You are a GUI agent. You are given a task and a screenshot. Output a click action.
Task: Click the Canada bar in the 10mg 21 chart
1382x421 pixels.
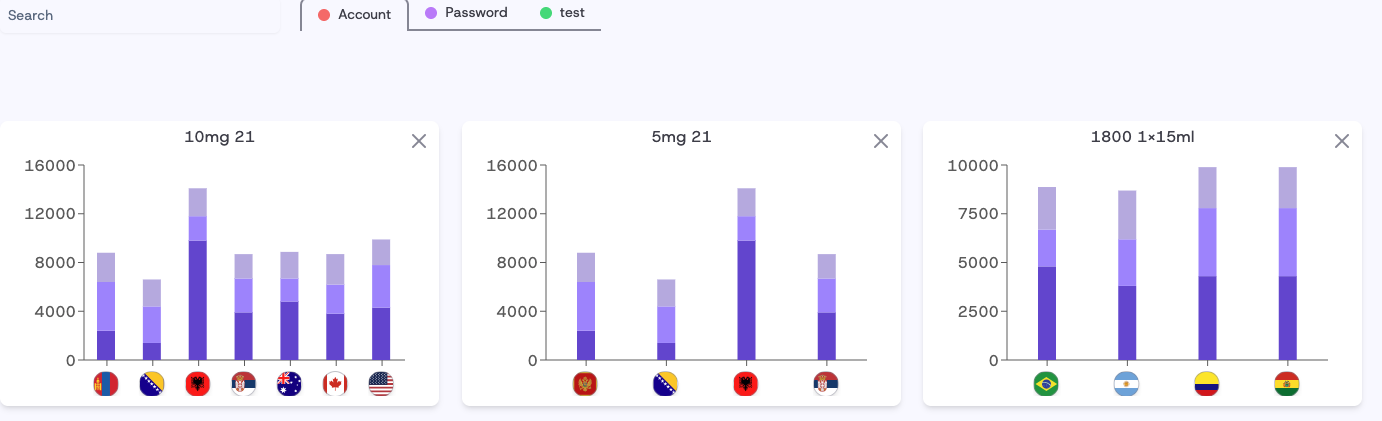[335, 307]
